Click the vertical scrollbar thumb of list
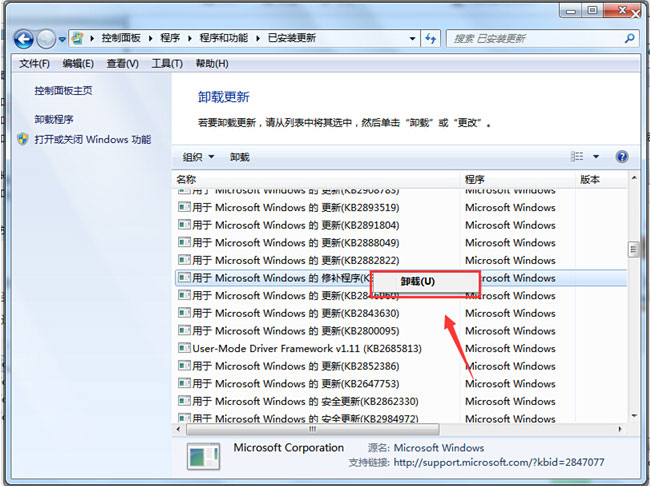Viewport: 650px width, 486px height. (x=633, y=249)
